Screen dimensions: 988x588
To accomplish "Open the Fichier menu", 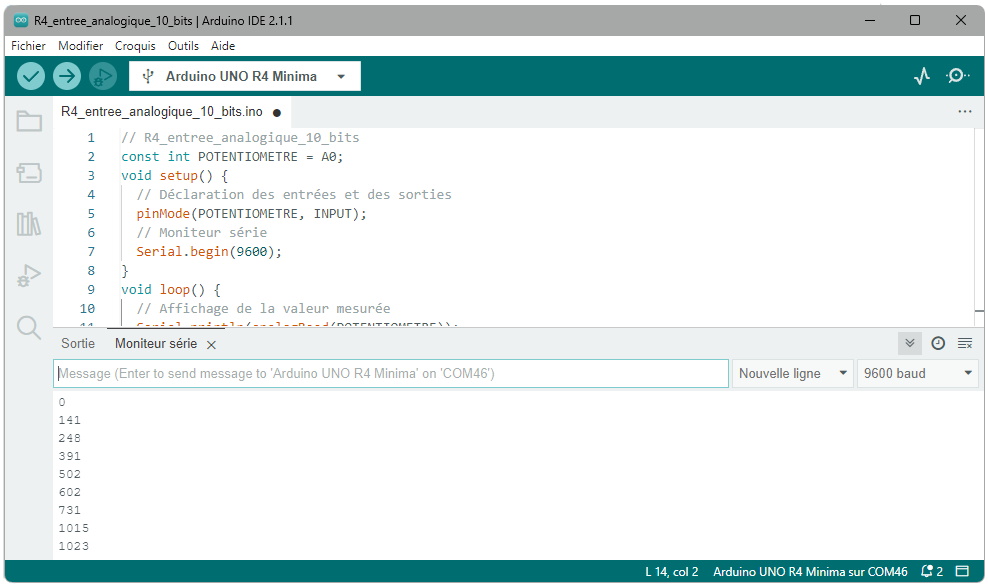I will click(x=28, y=46).
